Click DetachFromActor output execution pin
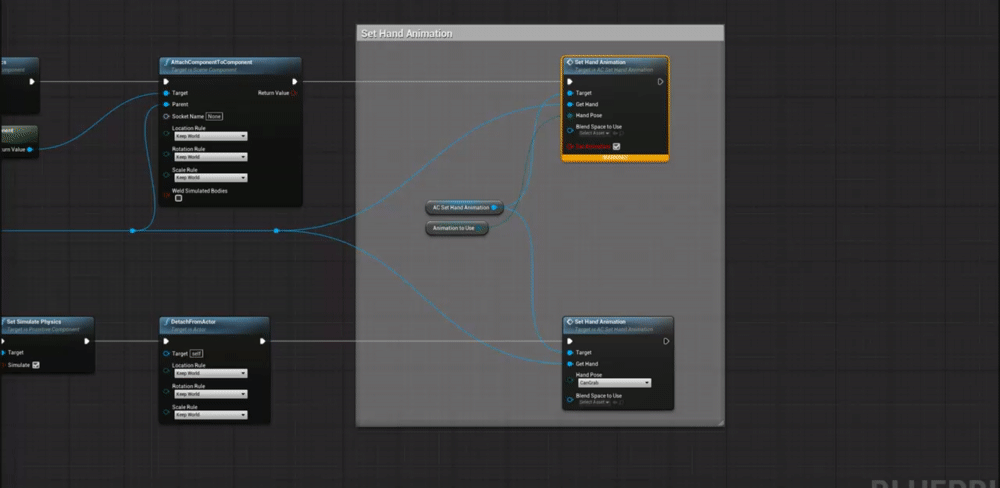Image resolution: width=1000 pixels, height=488 pixels. [x=263, y=341]
